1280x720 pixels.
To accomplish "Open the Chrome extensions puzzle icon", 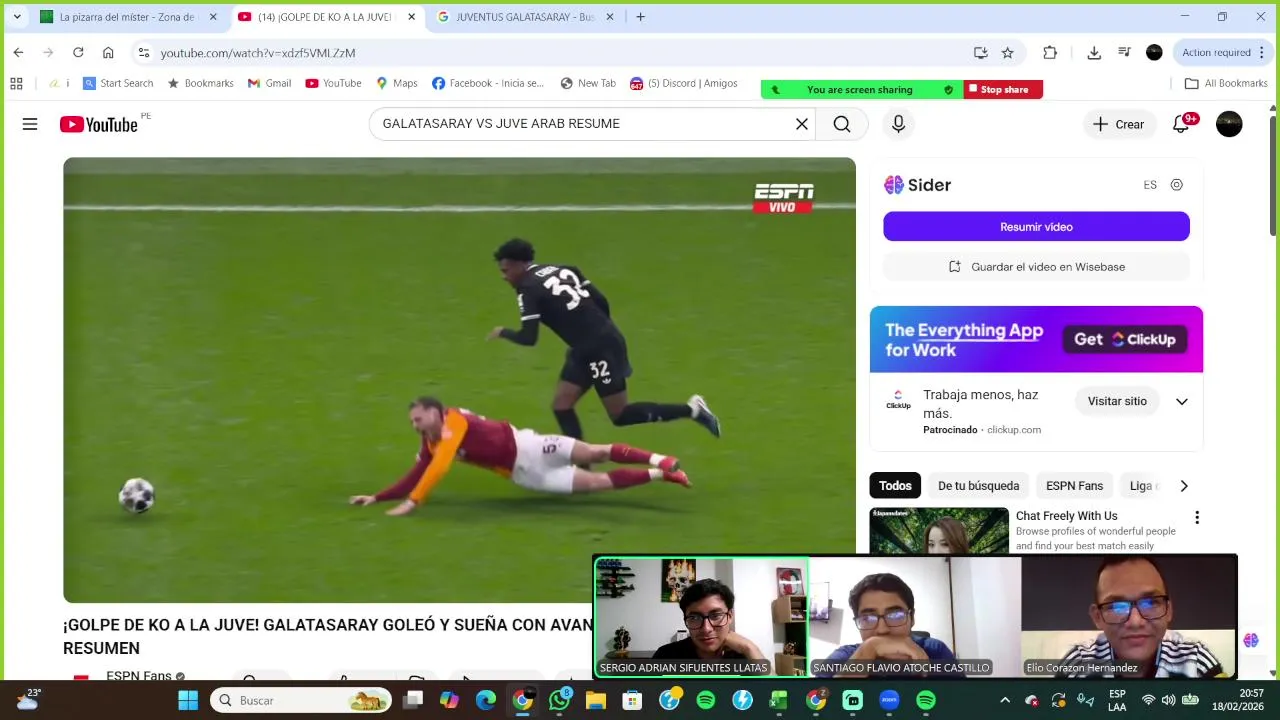I will [1050, 53].
